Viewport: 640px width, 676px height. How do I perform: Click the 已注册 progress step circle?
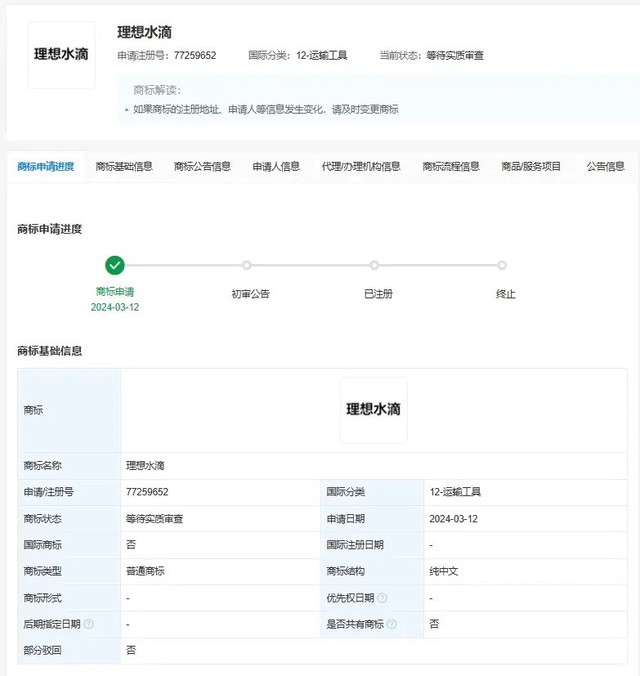[374, 265]
